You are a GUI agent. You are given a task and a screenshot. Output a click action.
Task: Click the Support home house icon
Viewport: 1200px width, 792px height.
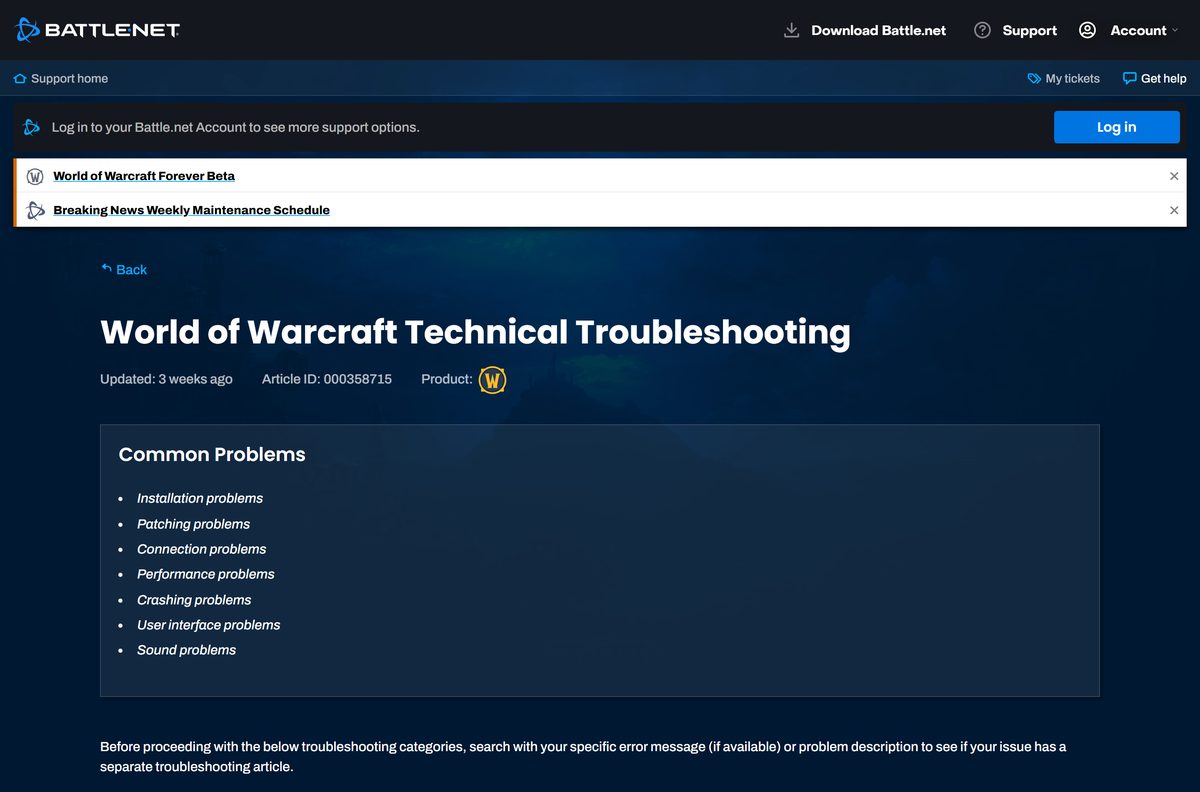coord(20,78)
